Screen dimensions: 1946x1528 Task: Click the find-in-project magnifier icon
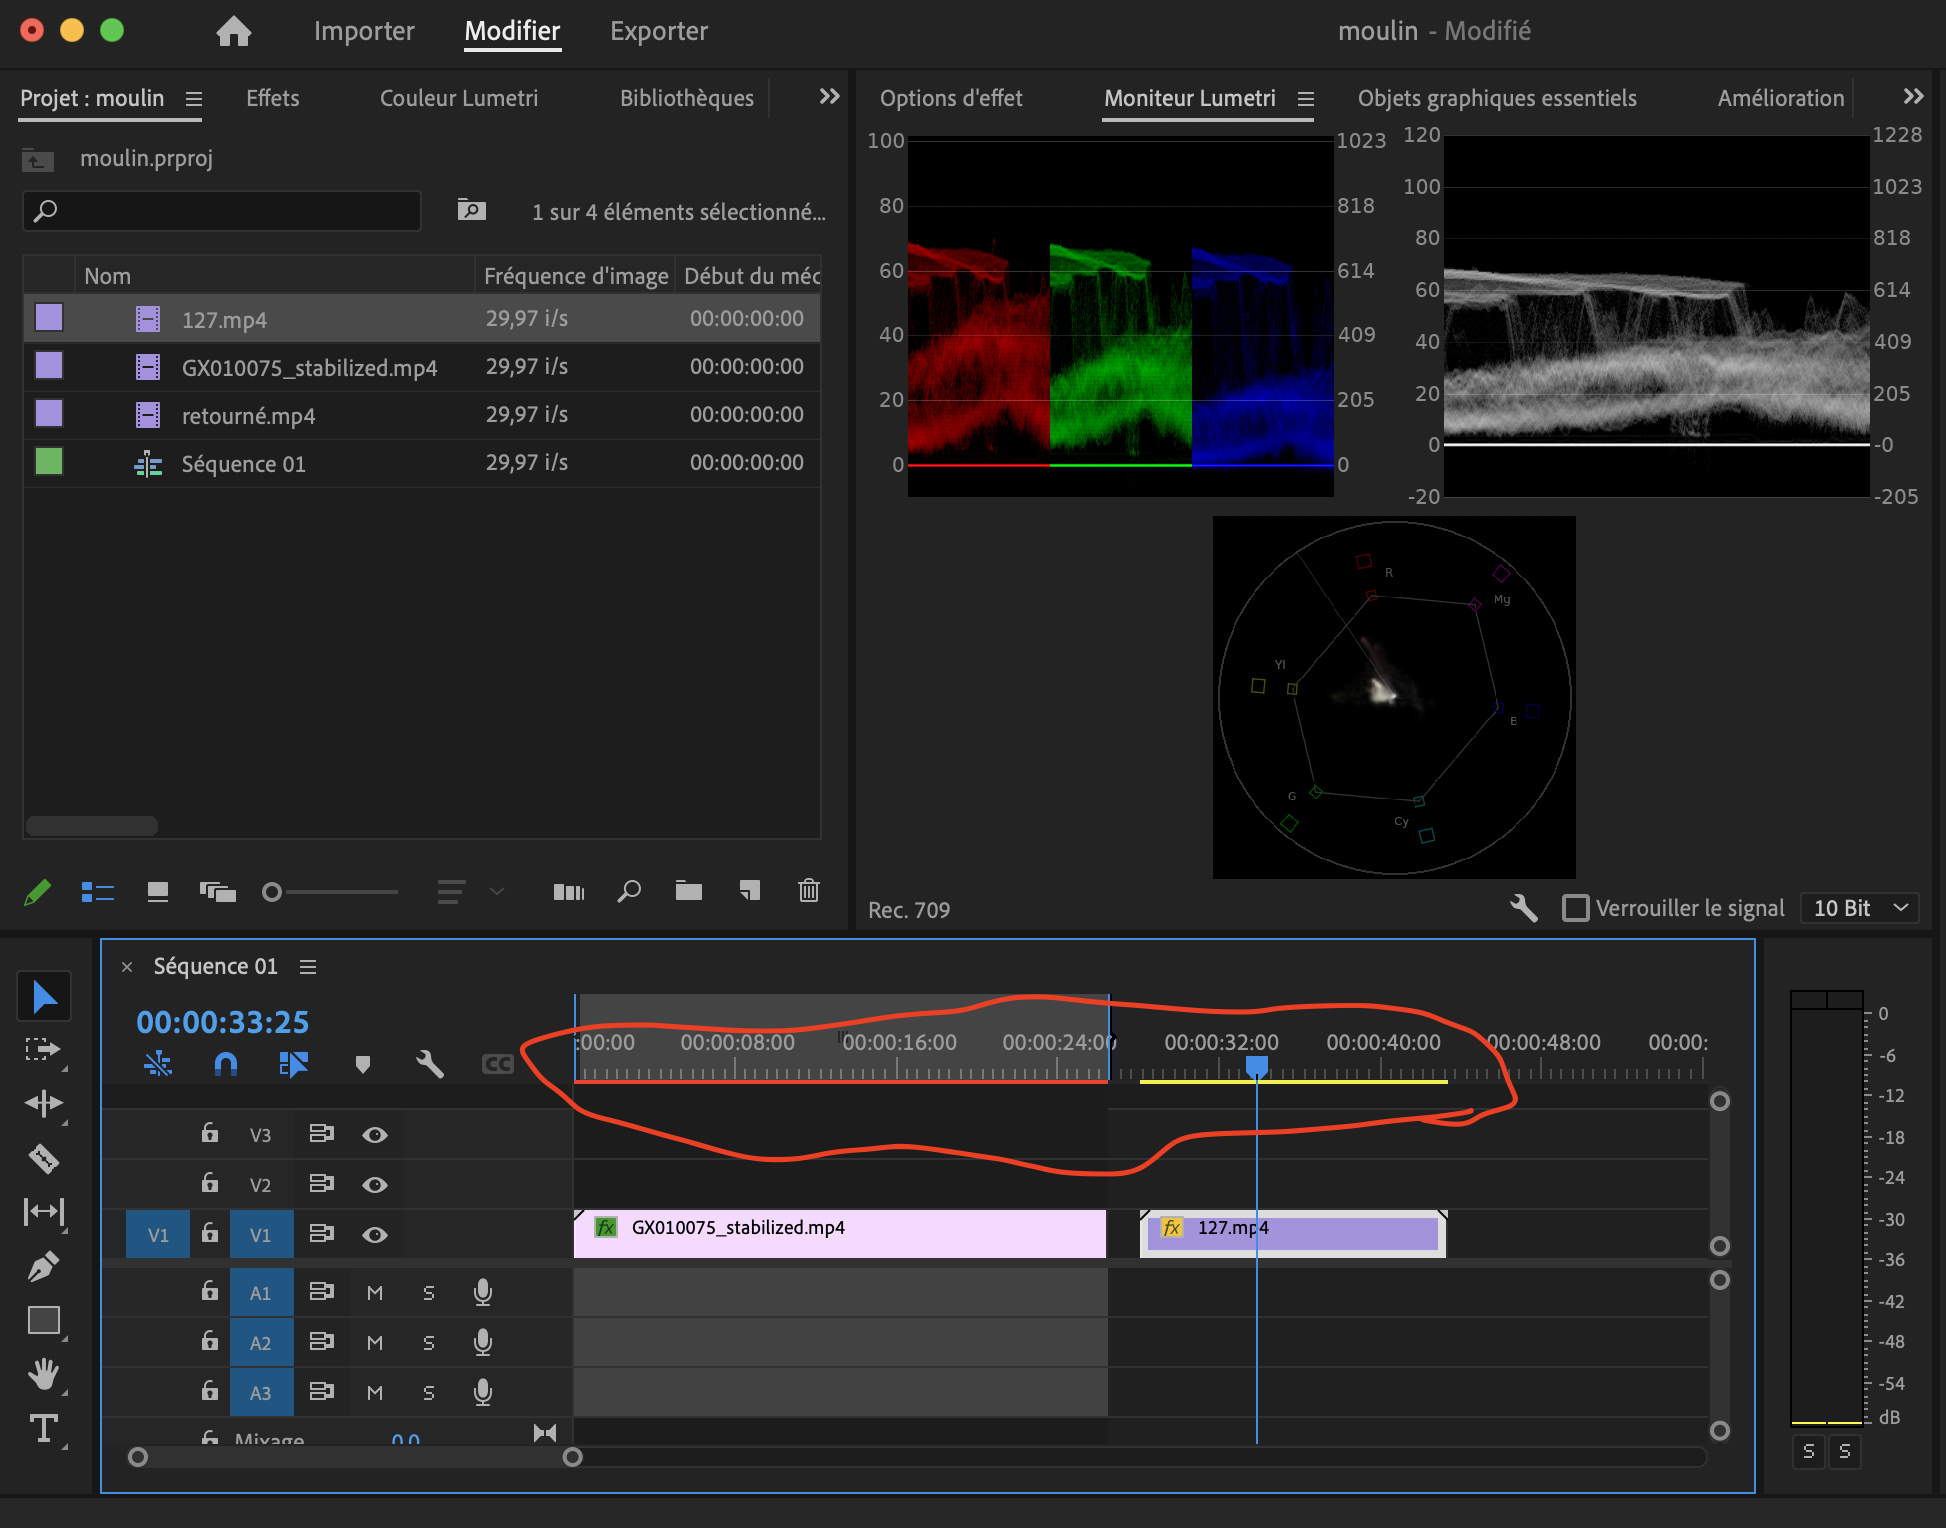pos(629,891)
